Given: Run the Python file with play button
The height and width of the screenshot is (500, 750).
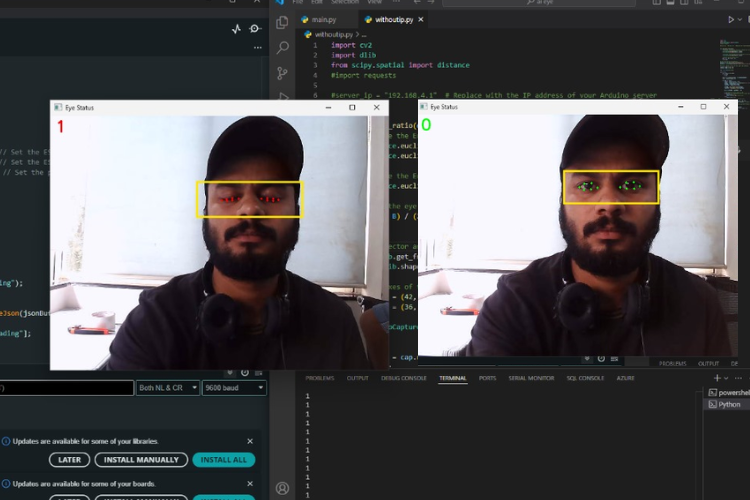Looking at the screenshot, I should point(731,19).
